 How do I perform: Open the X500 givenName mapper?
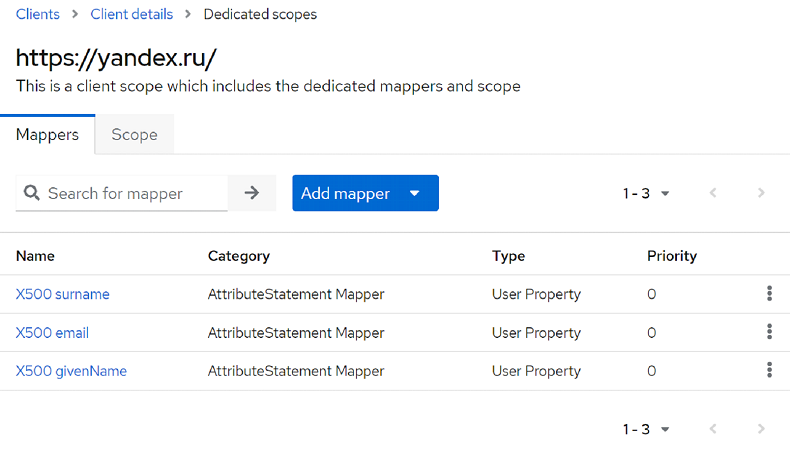pos(71,370)
